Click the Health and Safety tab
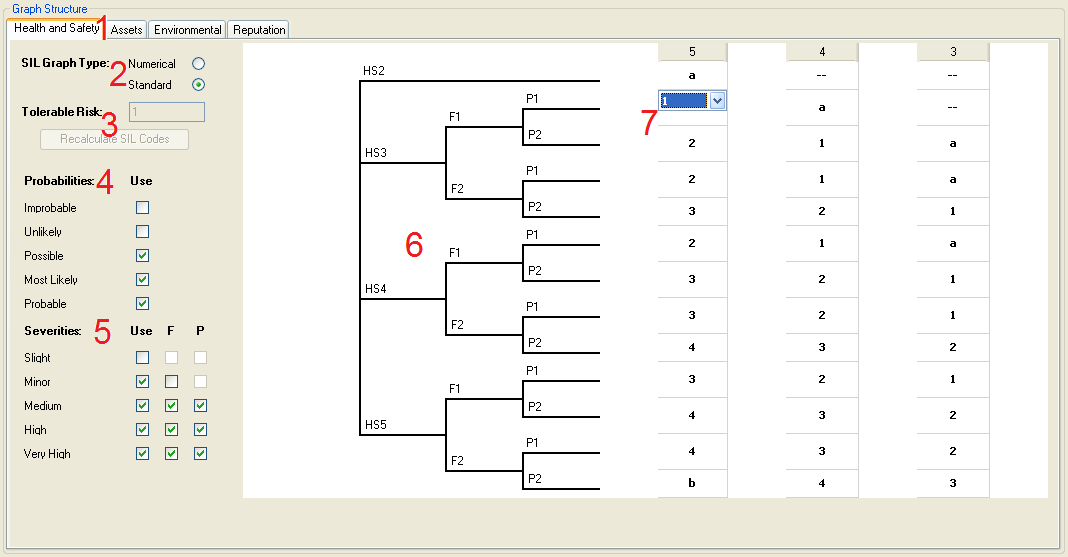Image resolution: width=1068 pixels, height=557 pixels. tap(56, 28)
